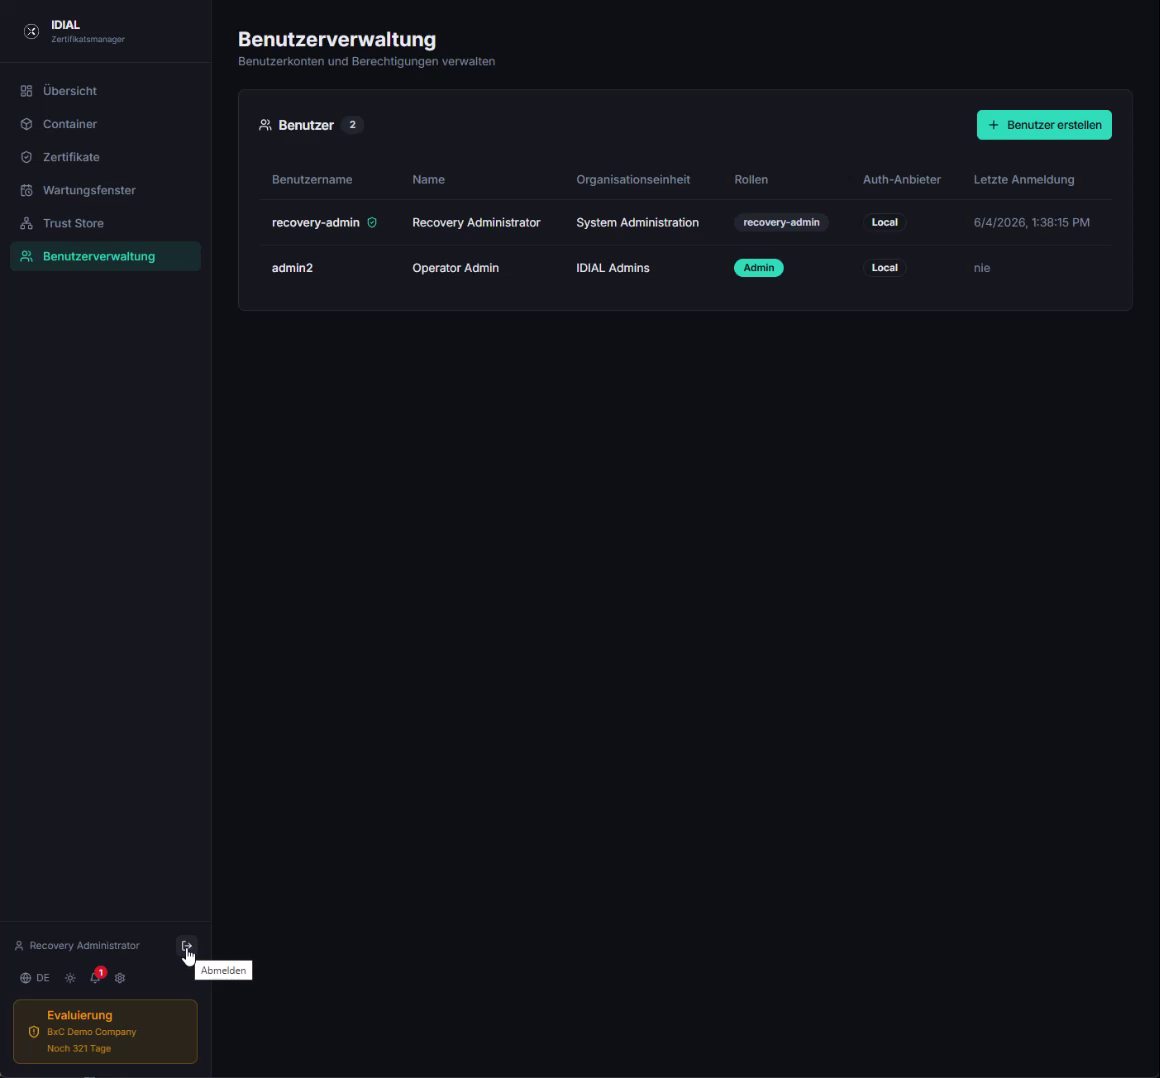
Task: Click the Trust Store icon
Action: point(27,223)
